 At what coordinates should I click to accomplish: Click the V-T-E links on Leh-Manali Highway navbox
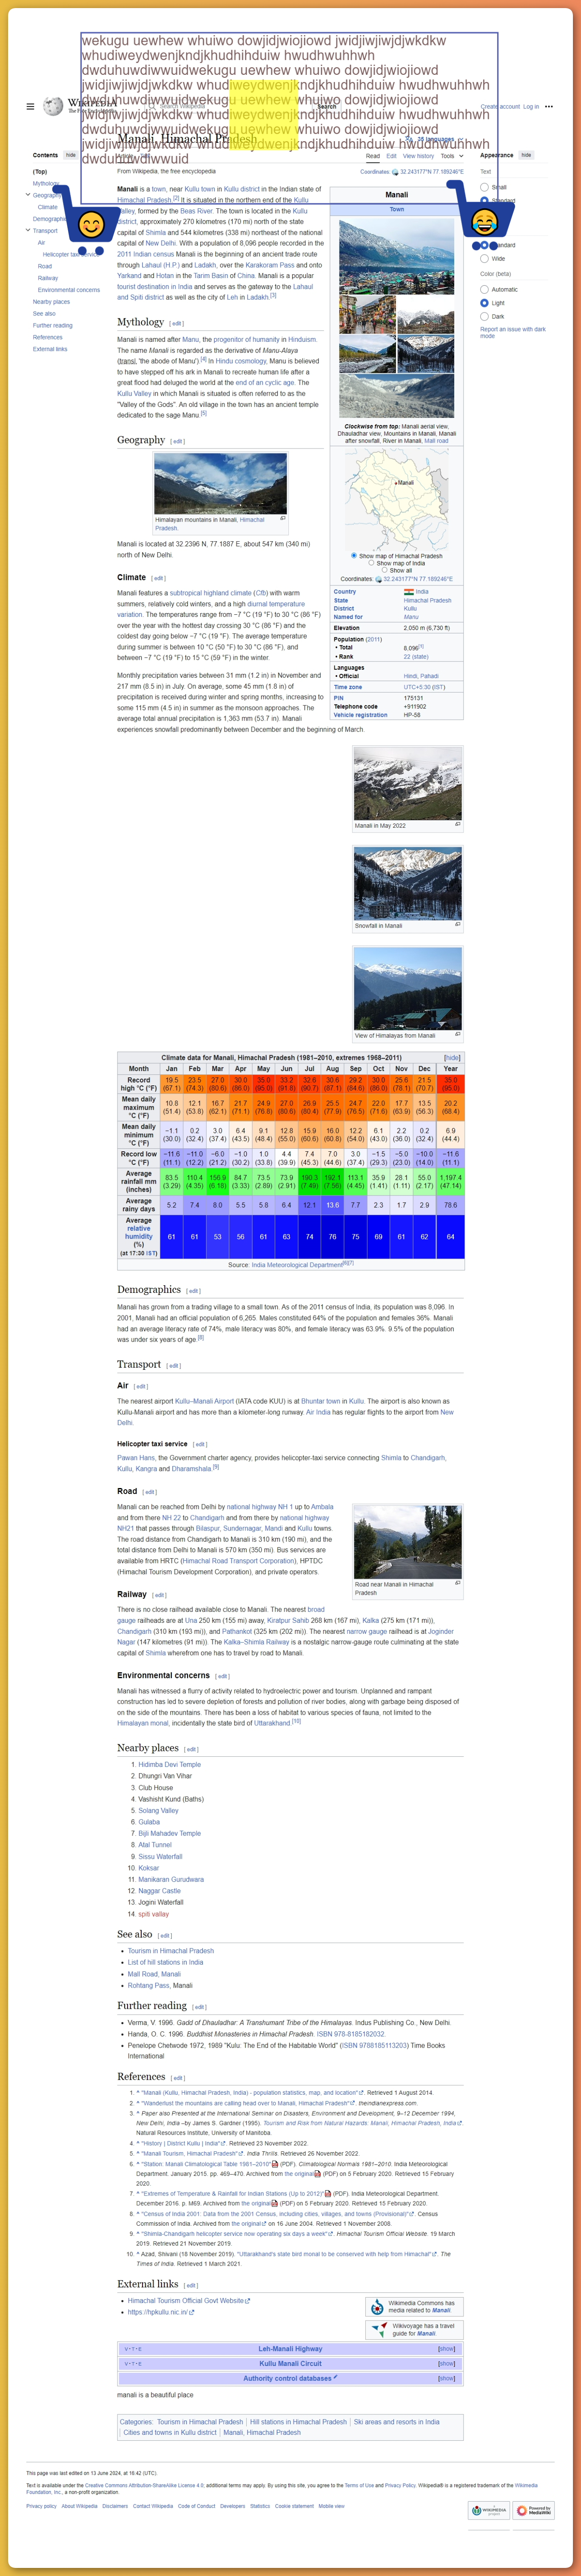tap(133, 2349)
